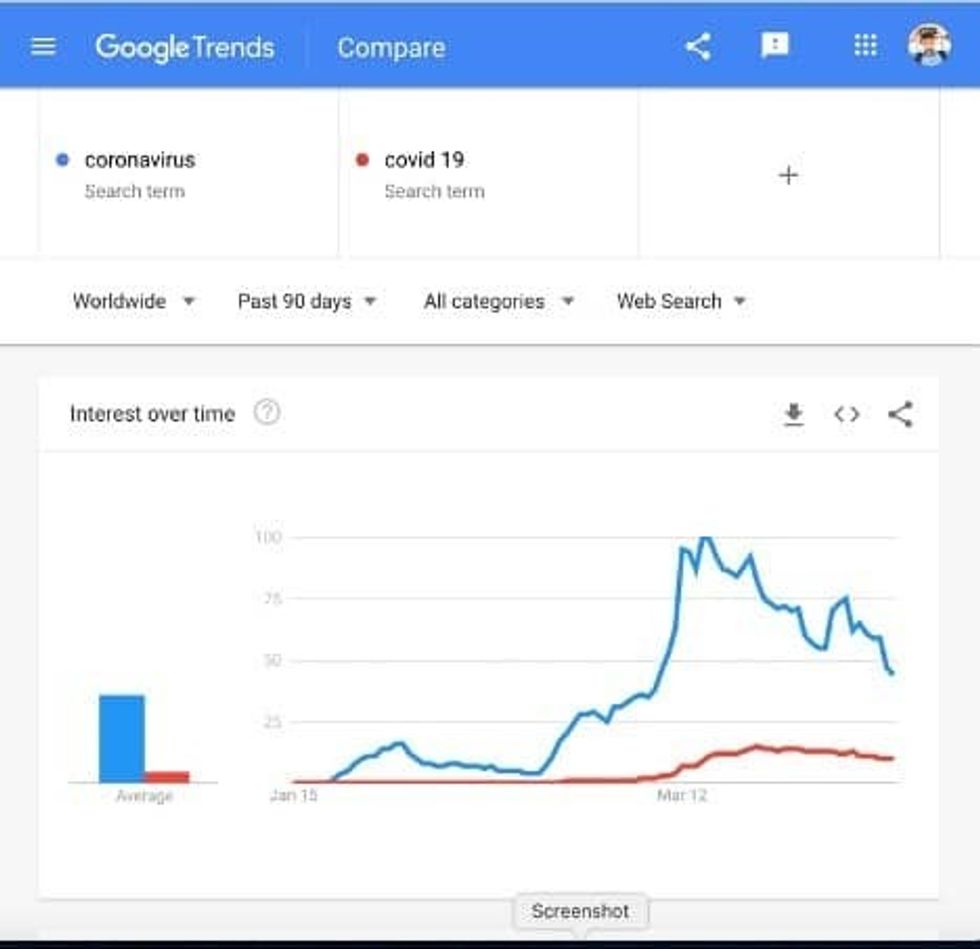Open the Web Search type dropdown

click(681, 301)
